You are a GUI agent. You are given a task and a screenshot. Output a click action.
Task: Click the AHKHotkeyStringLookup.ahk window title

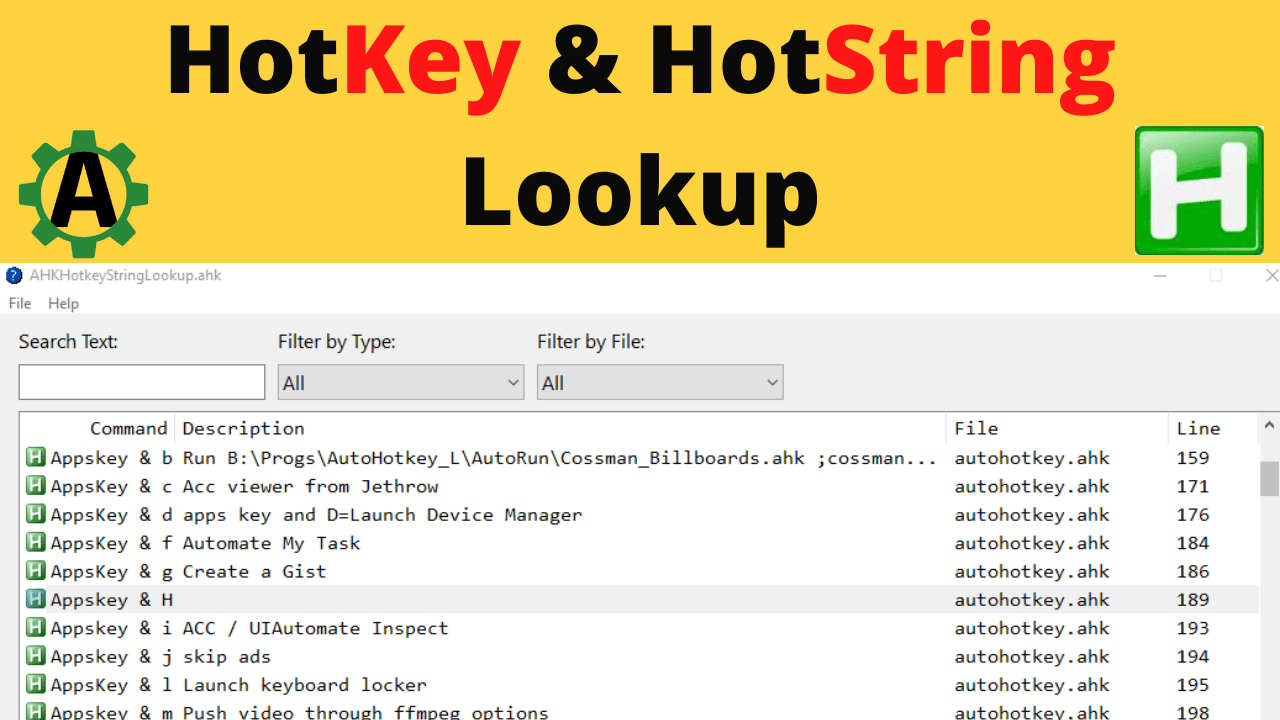click(x=126, y=275)
